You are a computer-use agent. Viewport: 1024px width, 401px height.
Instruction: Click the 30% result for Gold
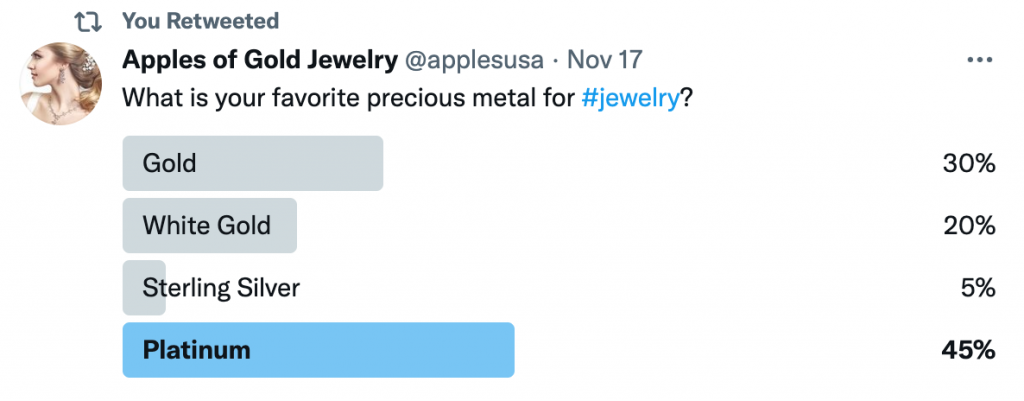tap(968, 163)
